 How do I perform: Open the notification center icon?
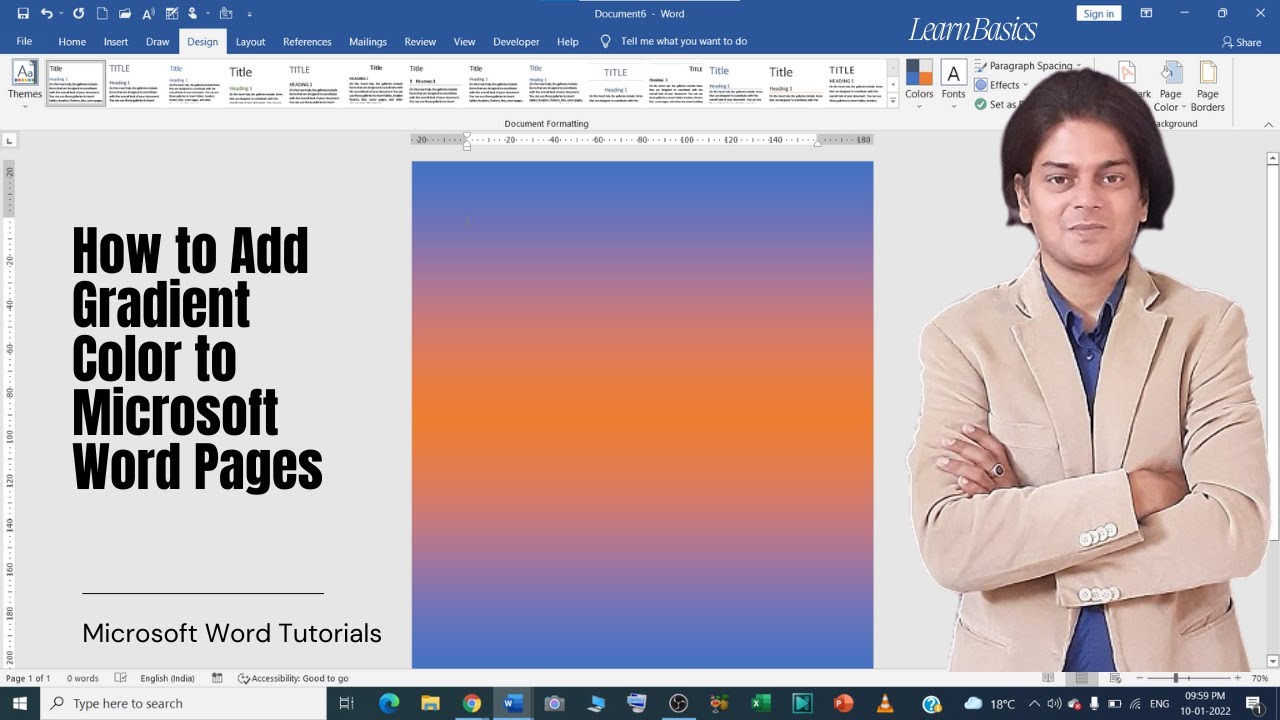click(1253, 704)
